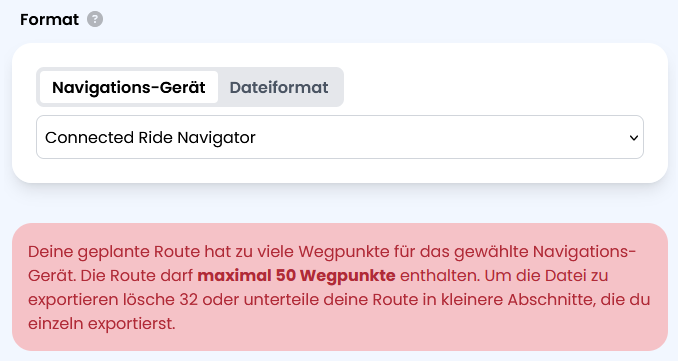Expand the navigation device selection list

(340, 137)
